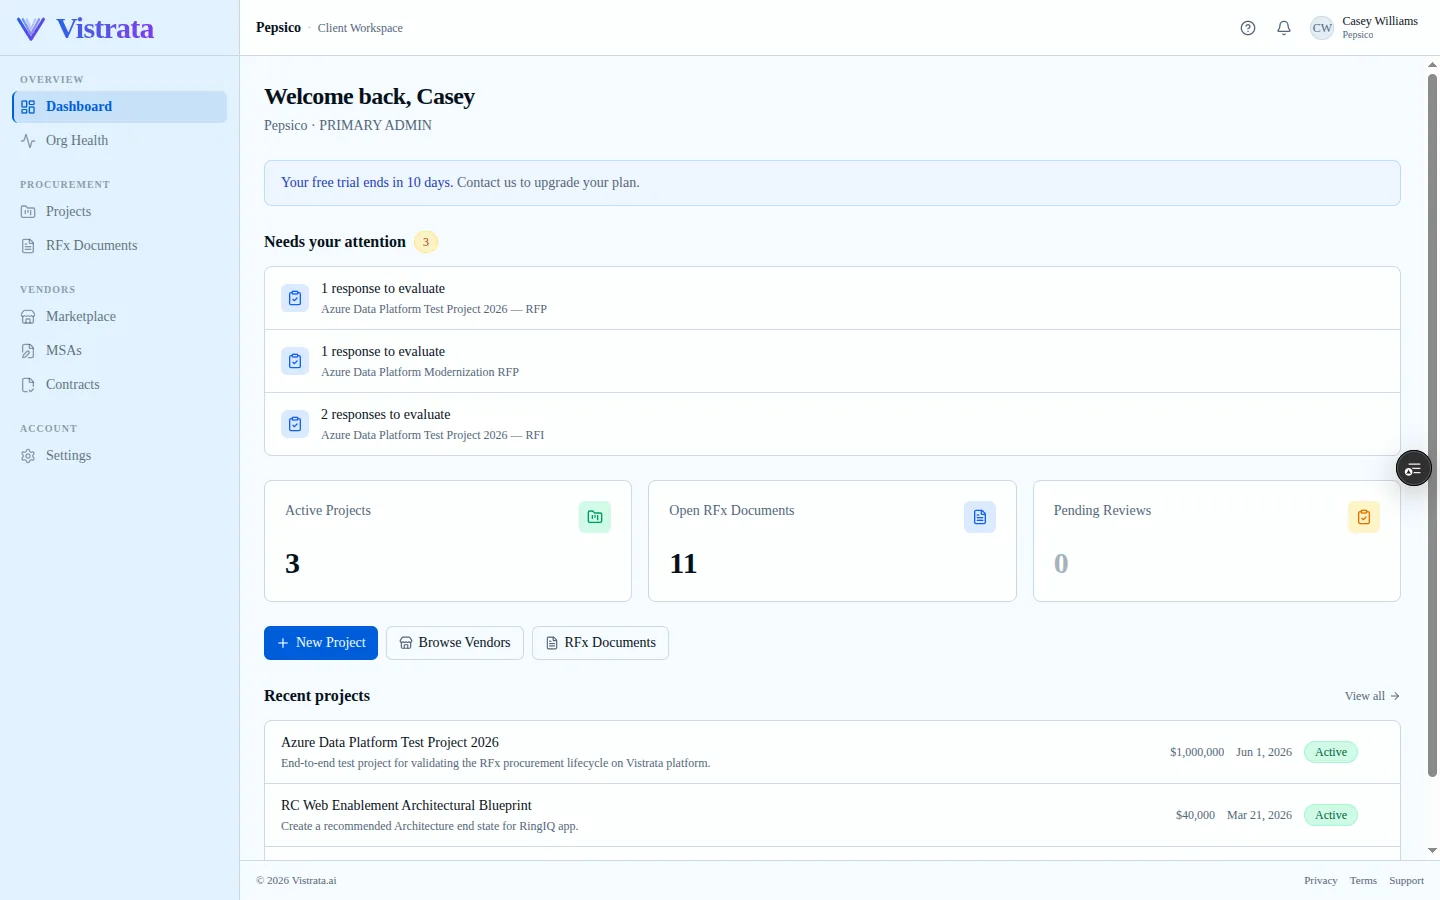Click clipboard icon for RFI responses row
Viewport: 1440px width, 900px height.
point(295,424)
